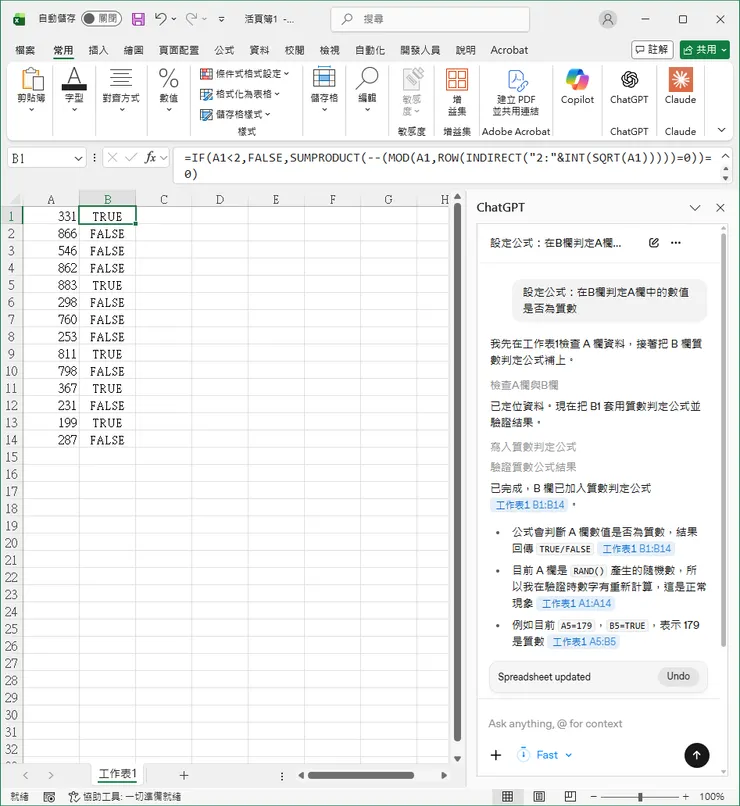Launch the Copilot ribbon icon

coord(577,86)
